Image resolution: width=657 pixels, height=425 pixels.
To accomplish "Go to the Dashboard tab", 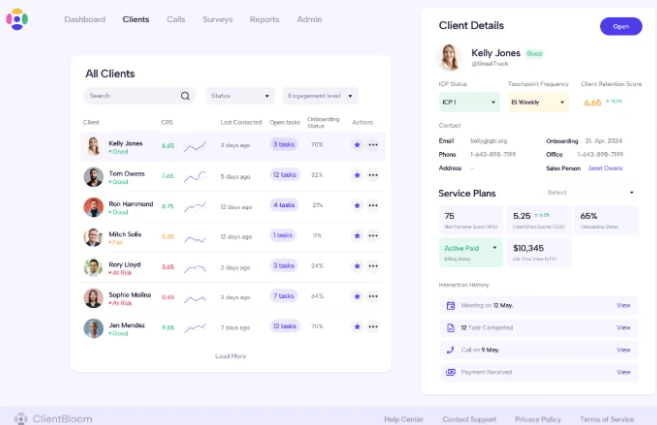I will pos(85,19).
